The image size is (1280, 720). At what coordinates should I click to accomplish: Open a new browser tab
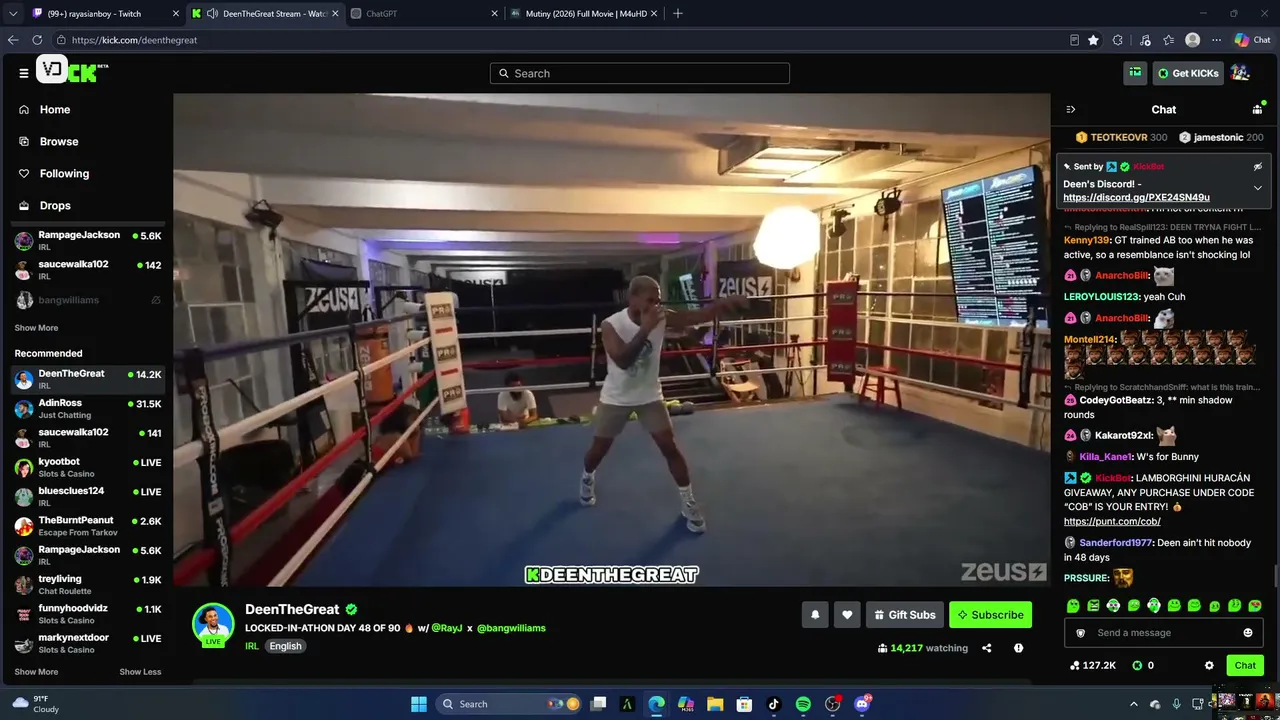pyautogui.click(x=678, y=14)
